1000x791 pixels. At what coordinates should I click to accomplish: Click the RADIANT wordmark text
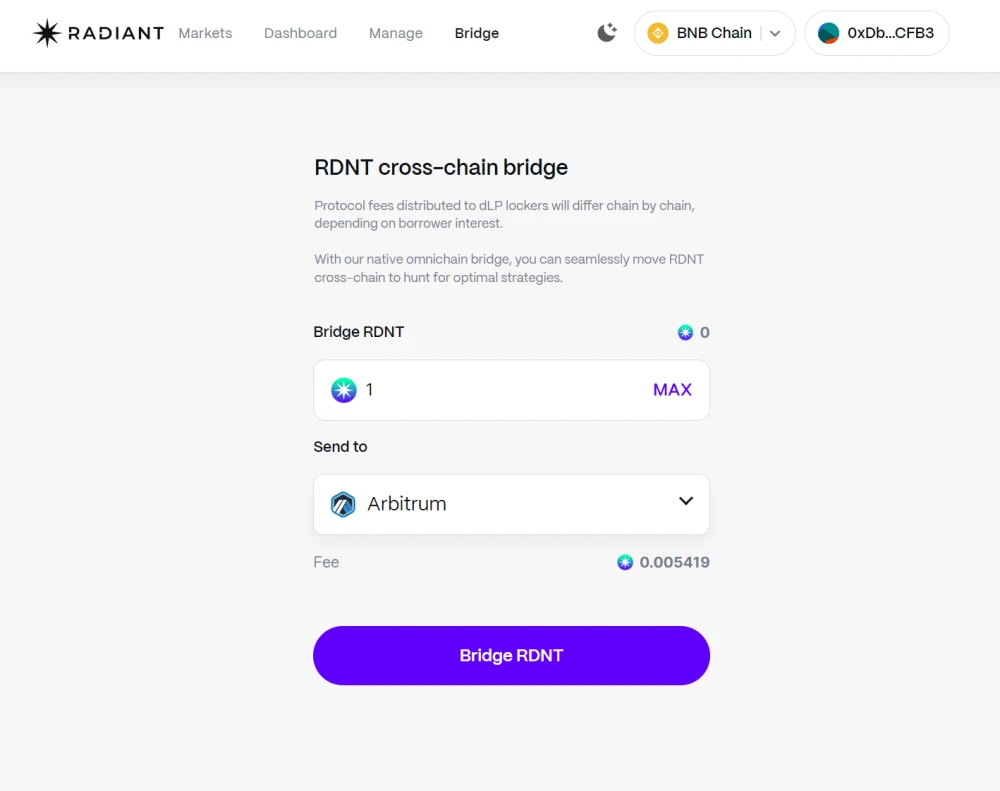point(115,33)
